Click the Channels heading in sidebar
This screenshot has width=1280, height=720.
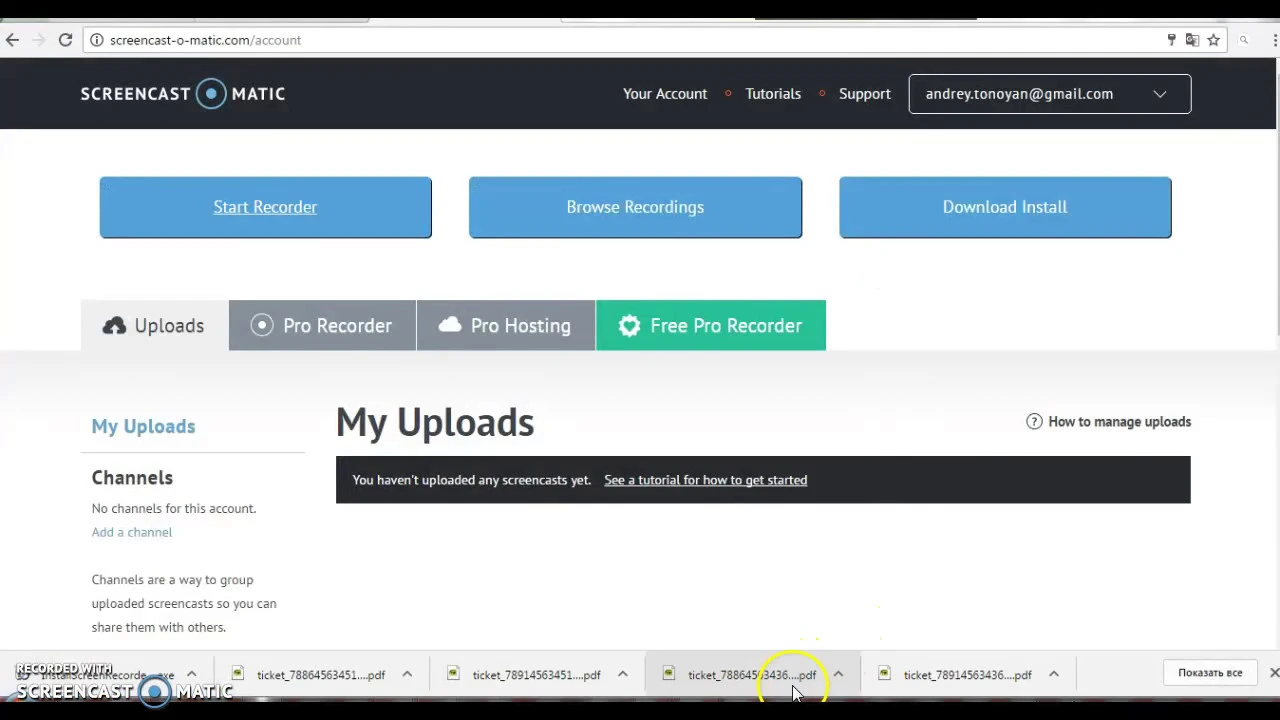tap(132, 478)
